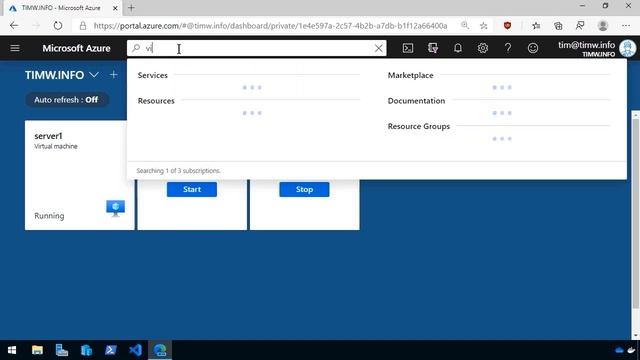Open the browser Settings and more menu
640x360 pixels.
point(626,26)
